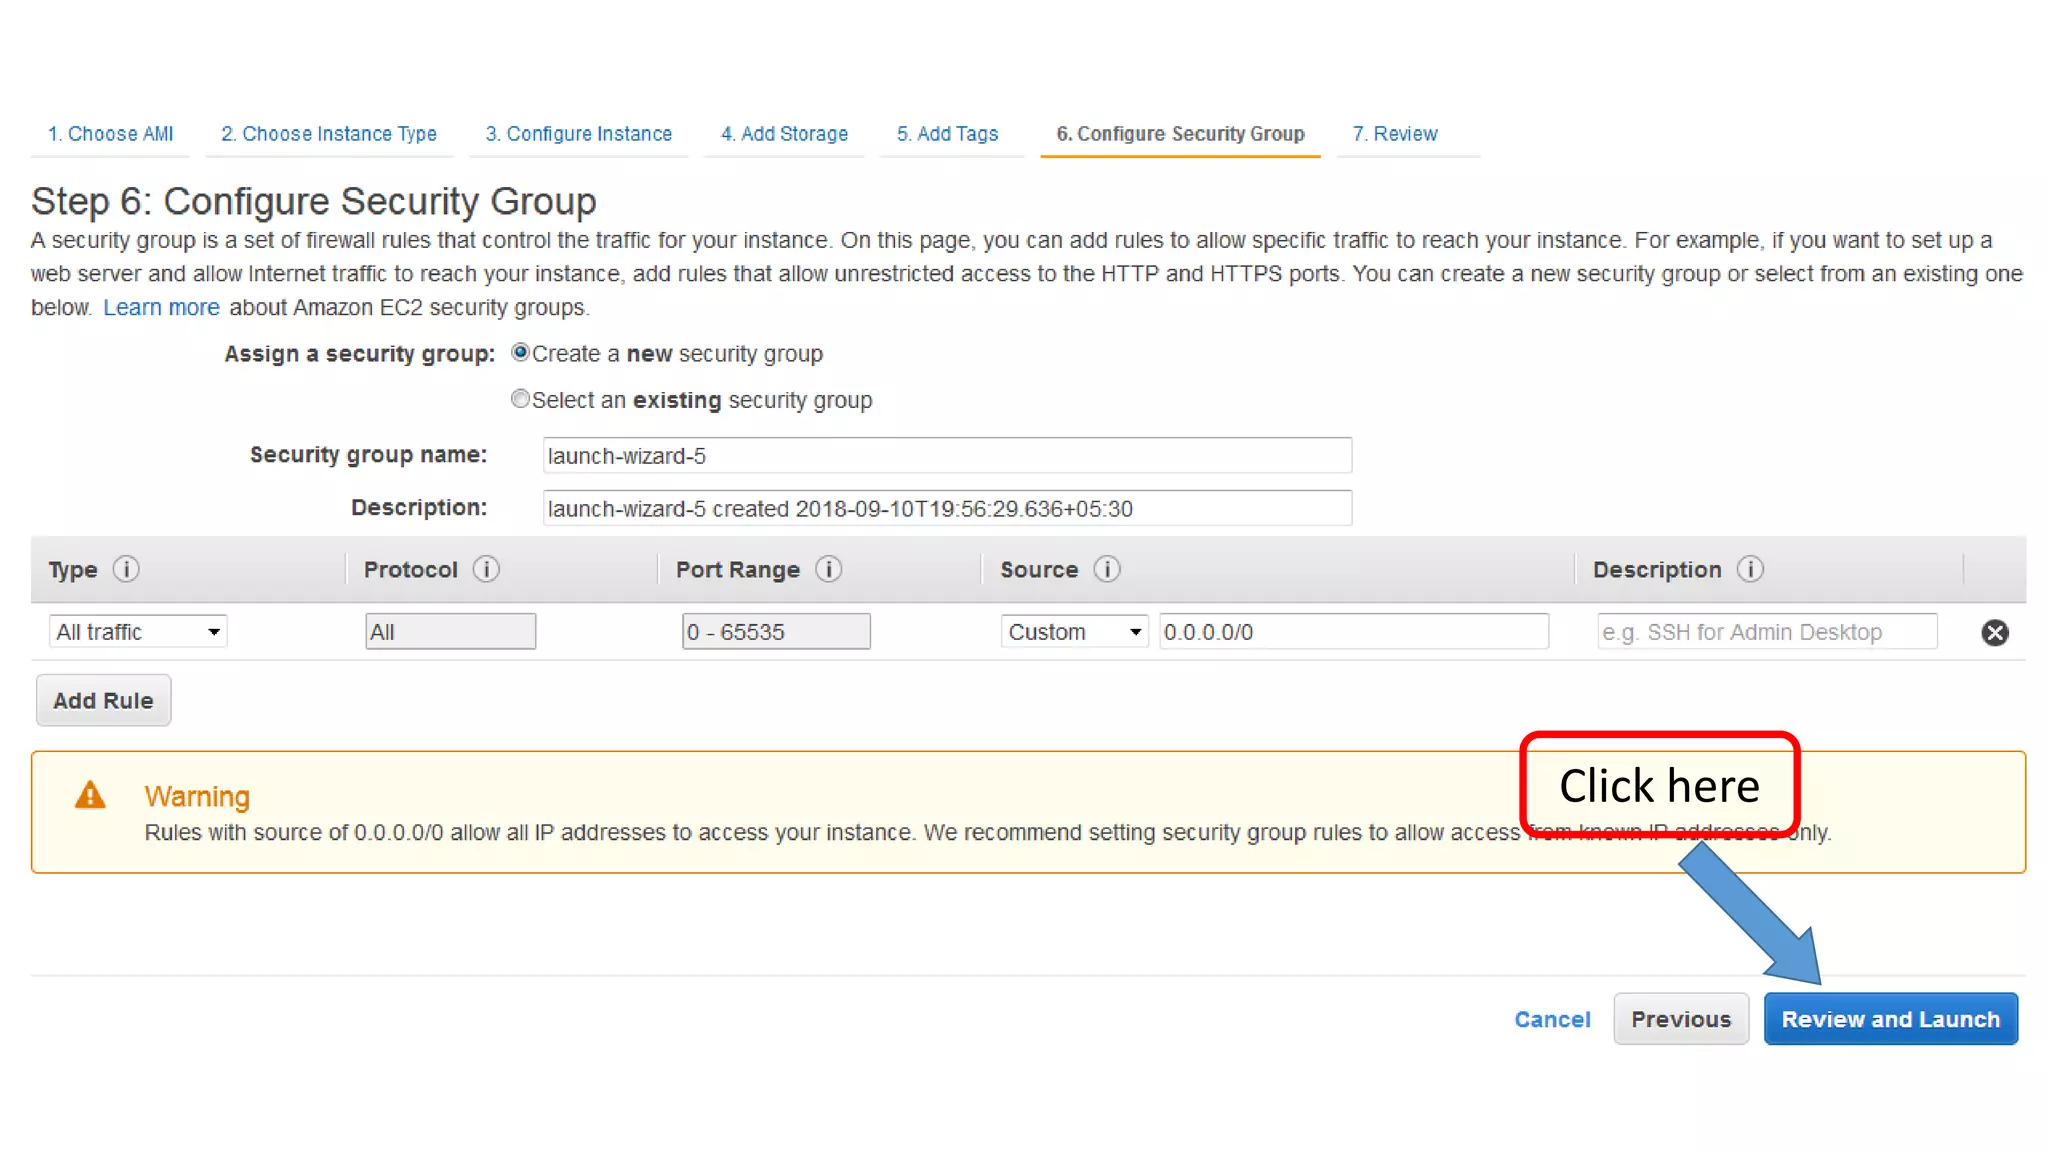
Task: Click the orange Warning triangle icon
Action: (90, 796)
